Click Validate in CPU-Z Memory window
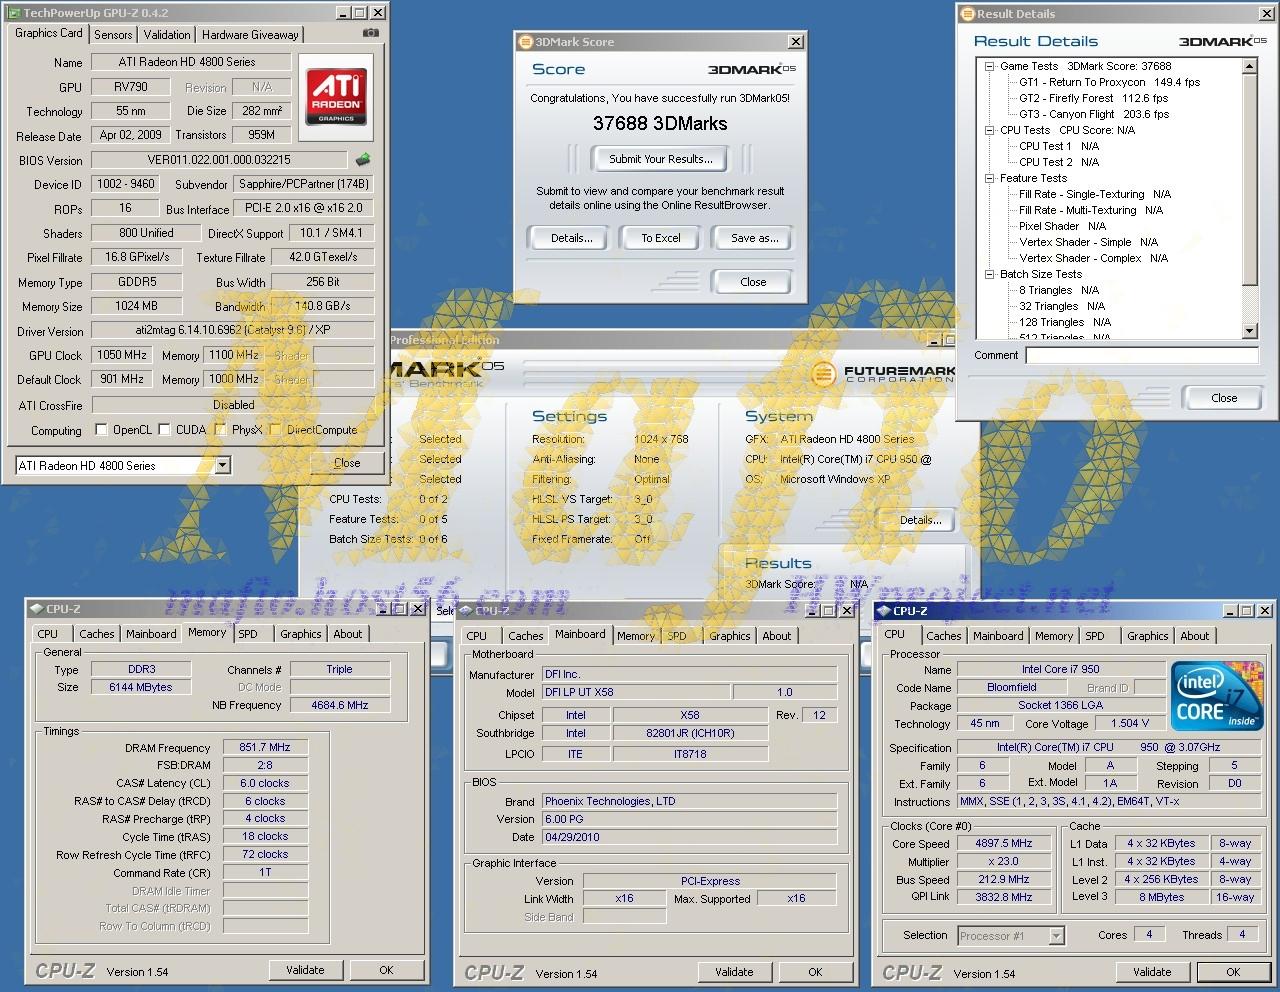Image resolution: width=1280 pixels, height=992 pixels. coord(305,970)
